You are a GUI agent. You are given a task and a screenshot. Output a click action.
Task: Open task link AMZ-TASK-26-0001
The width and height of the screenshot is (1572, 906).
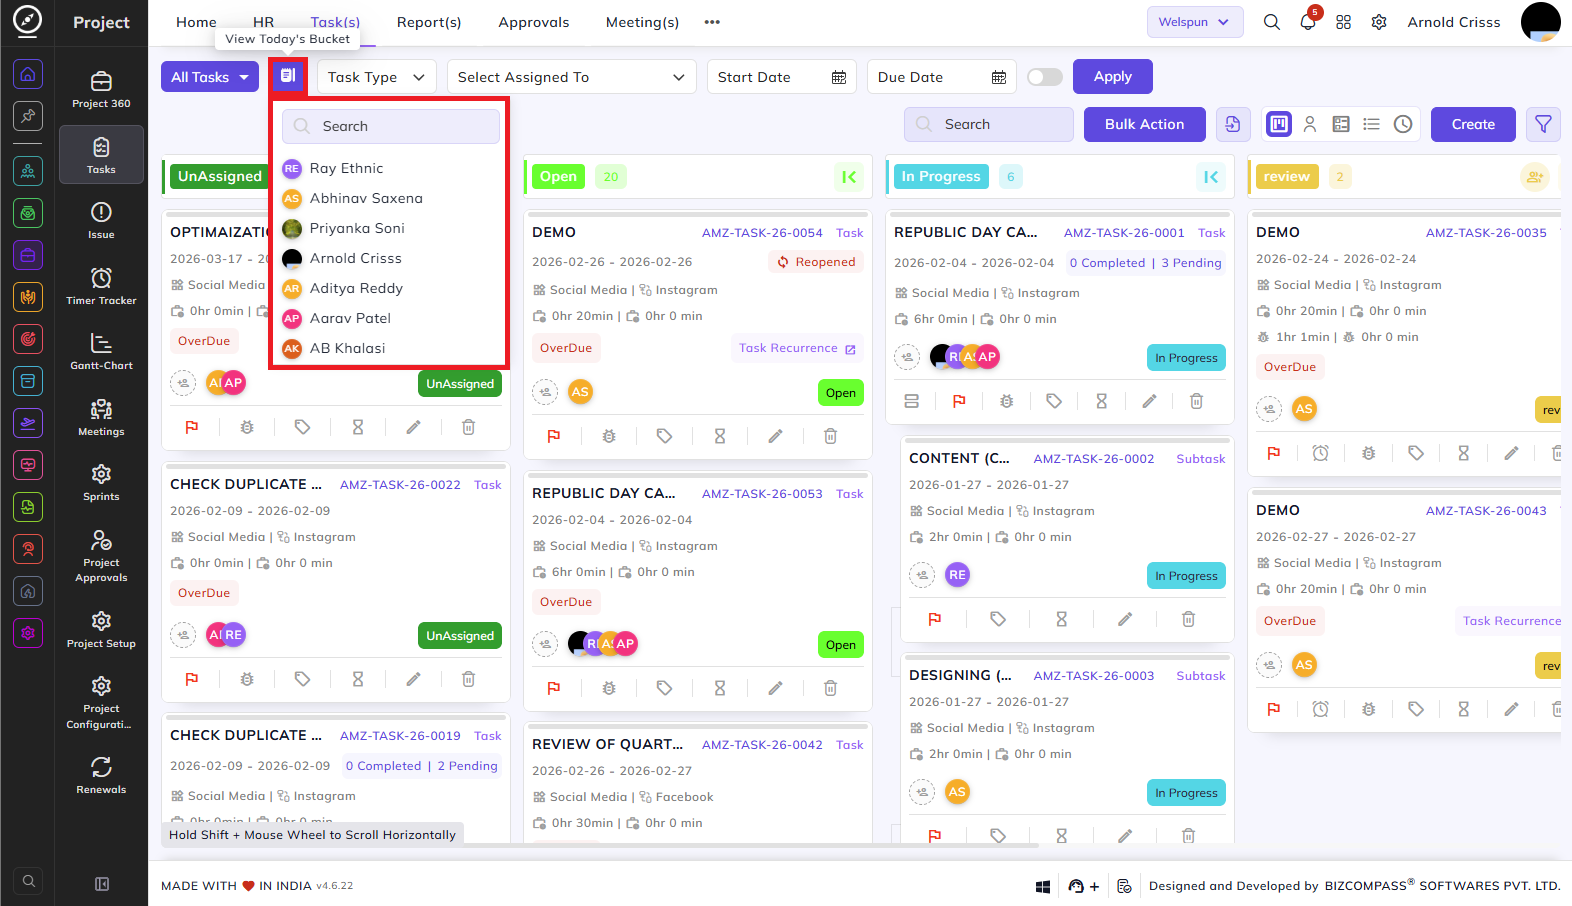click(1124, 233)
